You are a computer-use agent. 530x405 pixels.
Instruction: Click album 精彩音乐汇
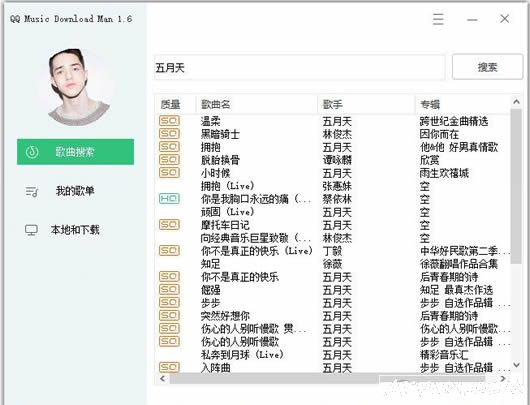(444, 355)
